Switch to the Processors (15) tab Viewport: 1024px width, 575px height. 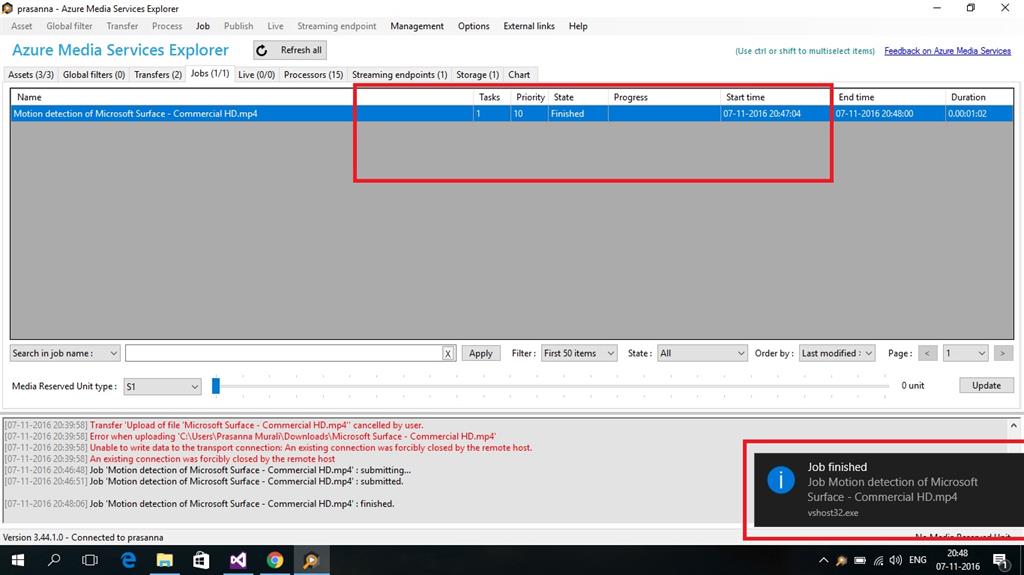(x=313, y=74)
